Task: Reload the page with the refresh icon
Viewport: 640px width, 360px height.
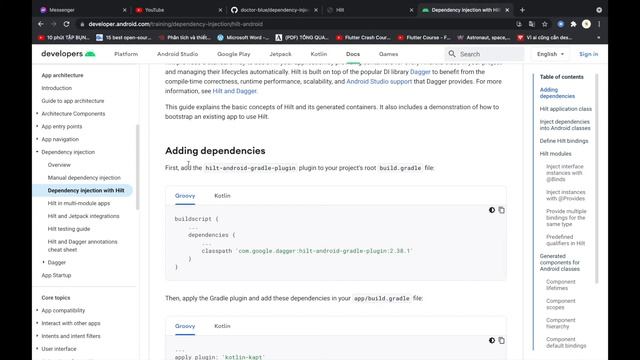Action: [67, 24]
